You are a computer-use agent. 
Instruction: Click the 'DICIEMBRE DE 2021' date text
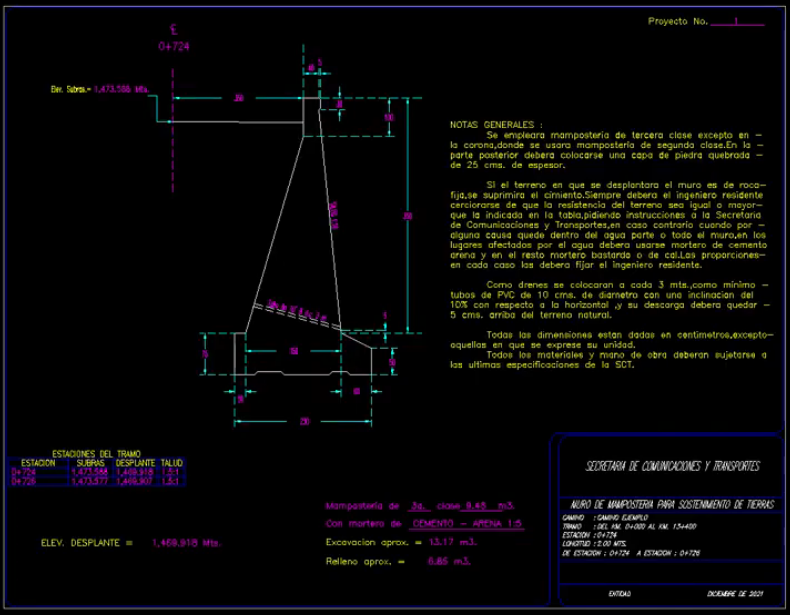point(735,594)
